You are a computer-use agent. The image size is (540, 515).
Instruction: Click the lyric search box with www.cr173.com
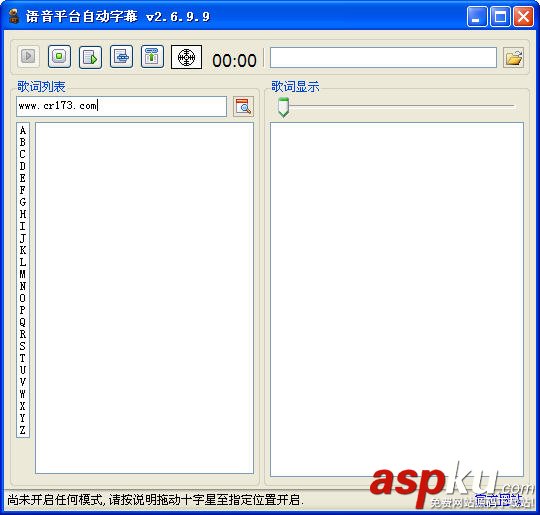122,106
